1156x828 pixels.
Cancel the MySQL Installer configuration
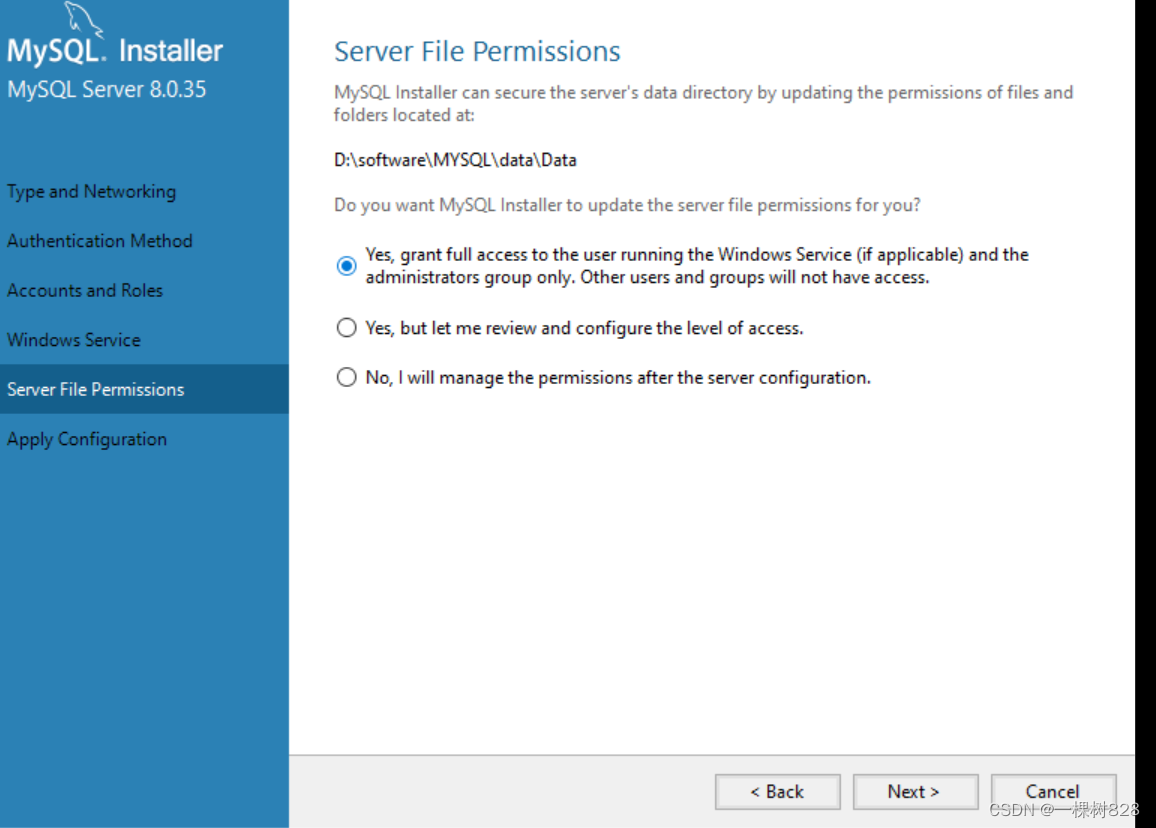coord(1053,791)
